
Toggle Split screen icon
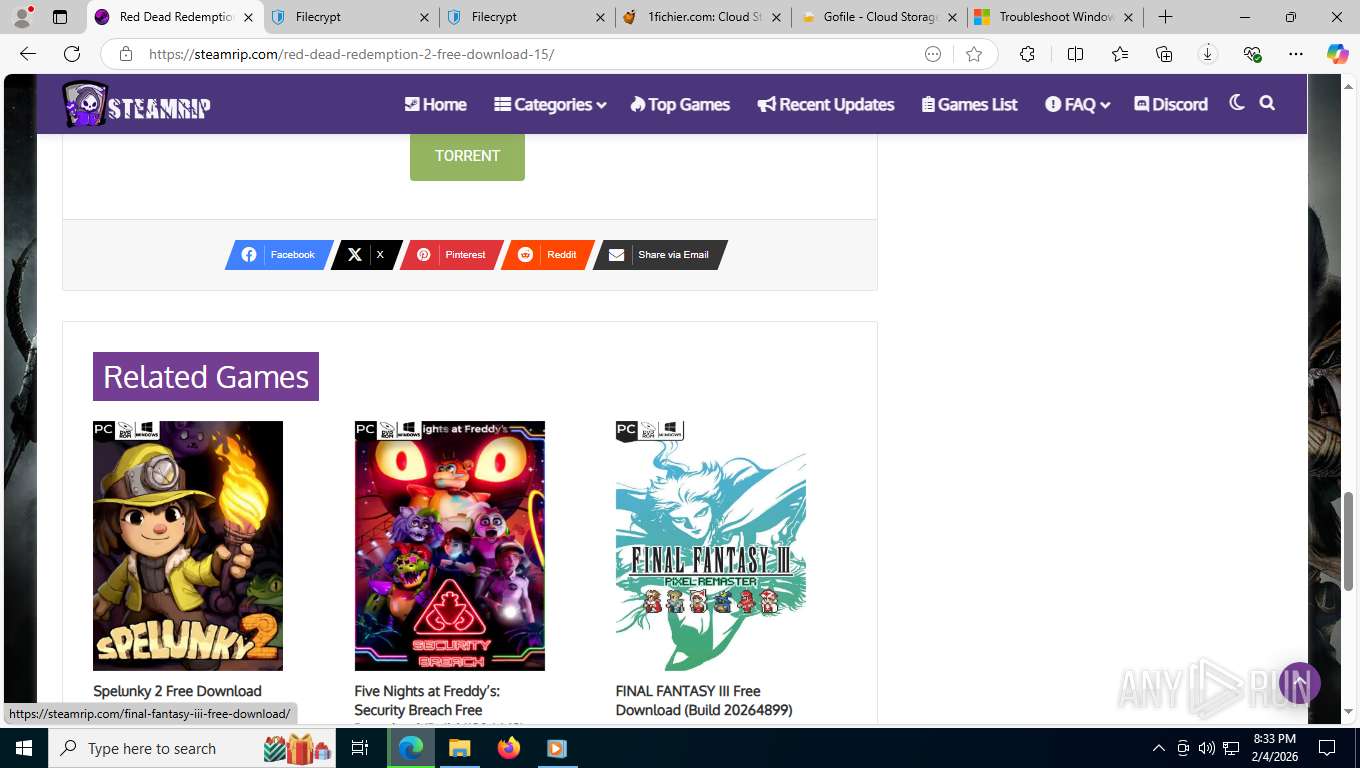coord(1075,54)
